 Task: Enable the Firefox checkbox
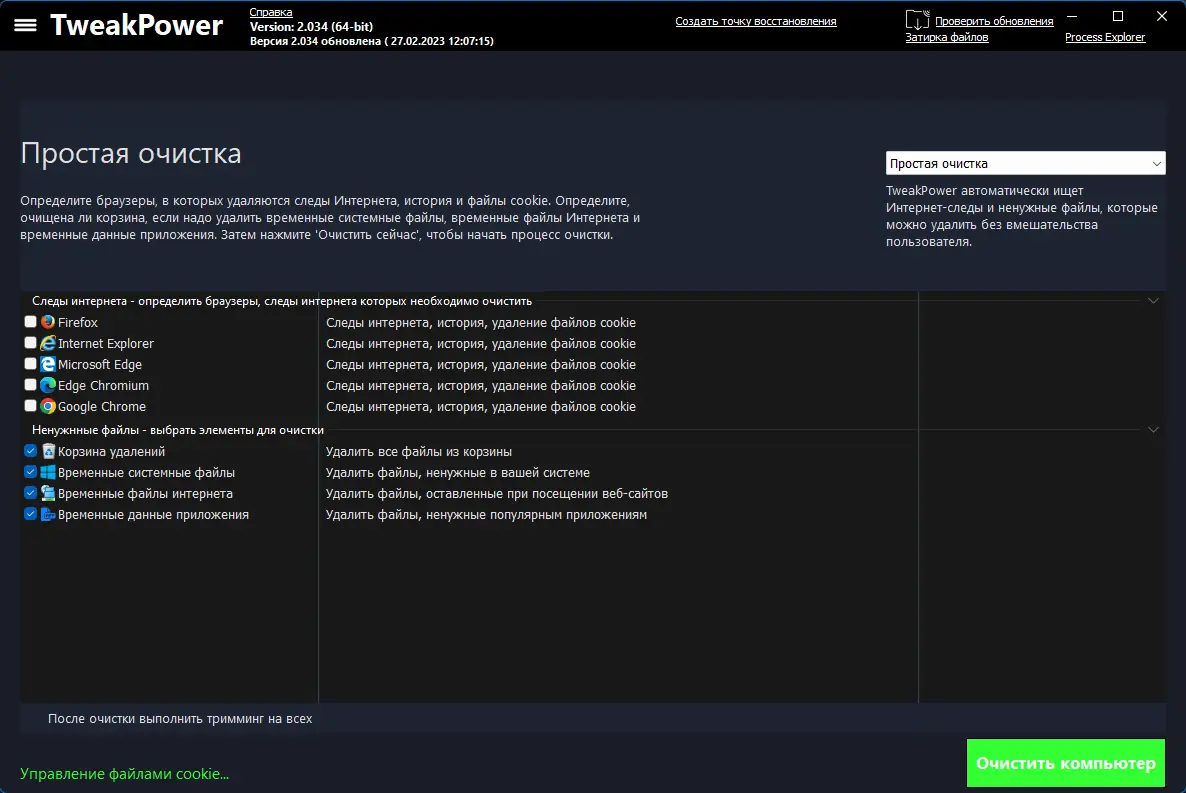pyautogui.click(x=30, y=322)
